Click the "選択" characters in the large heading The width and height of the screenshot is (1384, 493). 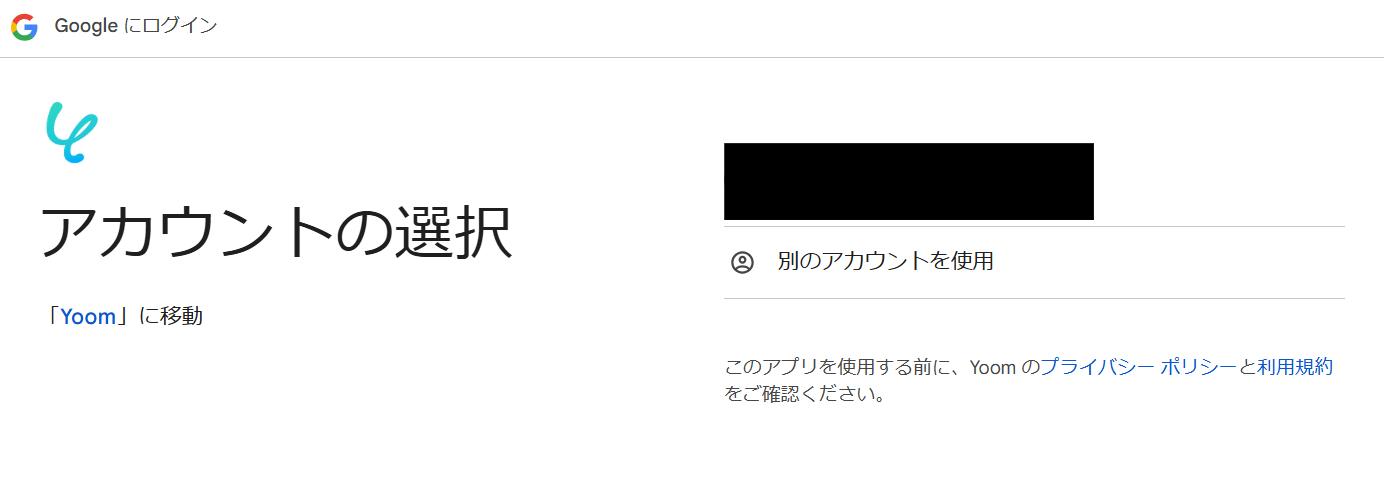pyautogui.click(x=449, y=233)
